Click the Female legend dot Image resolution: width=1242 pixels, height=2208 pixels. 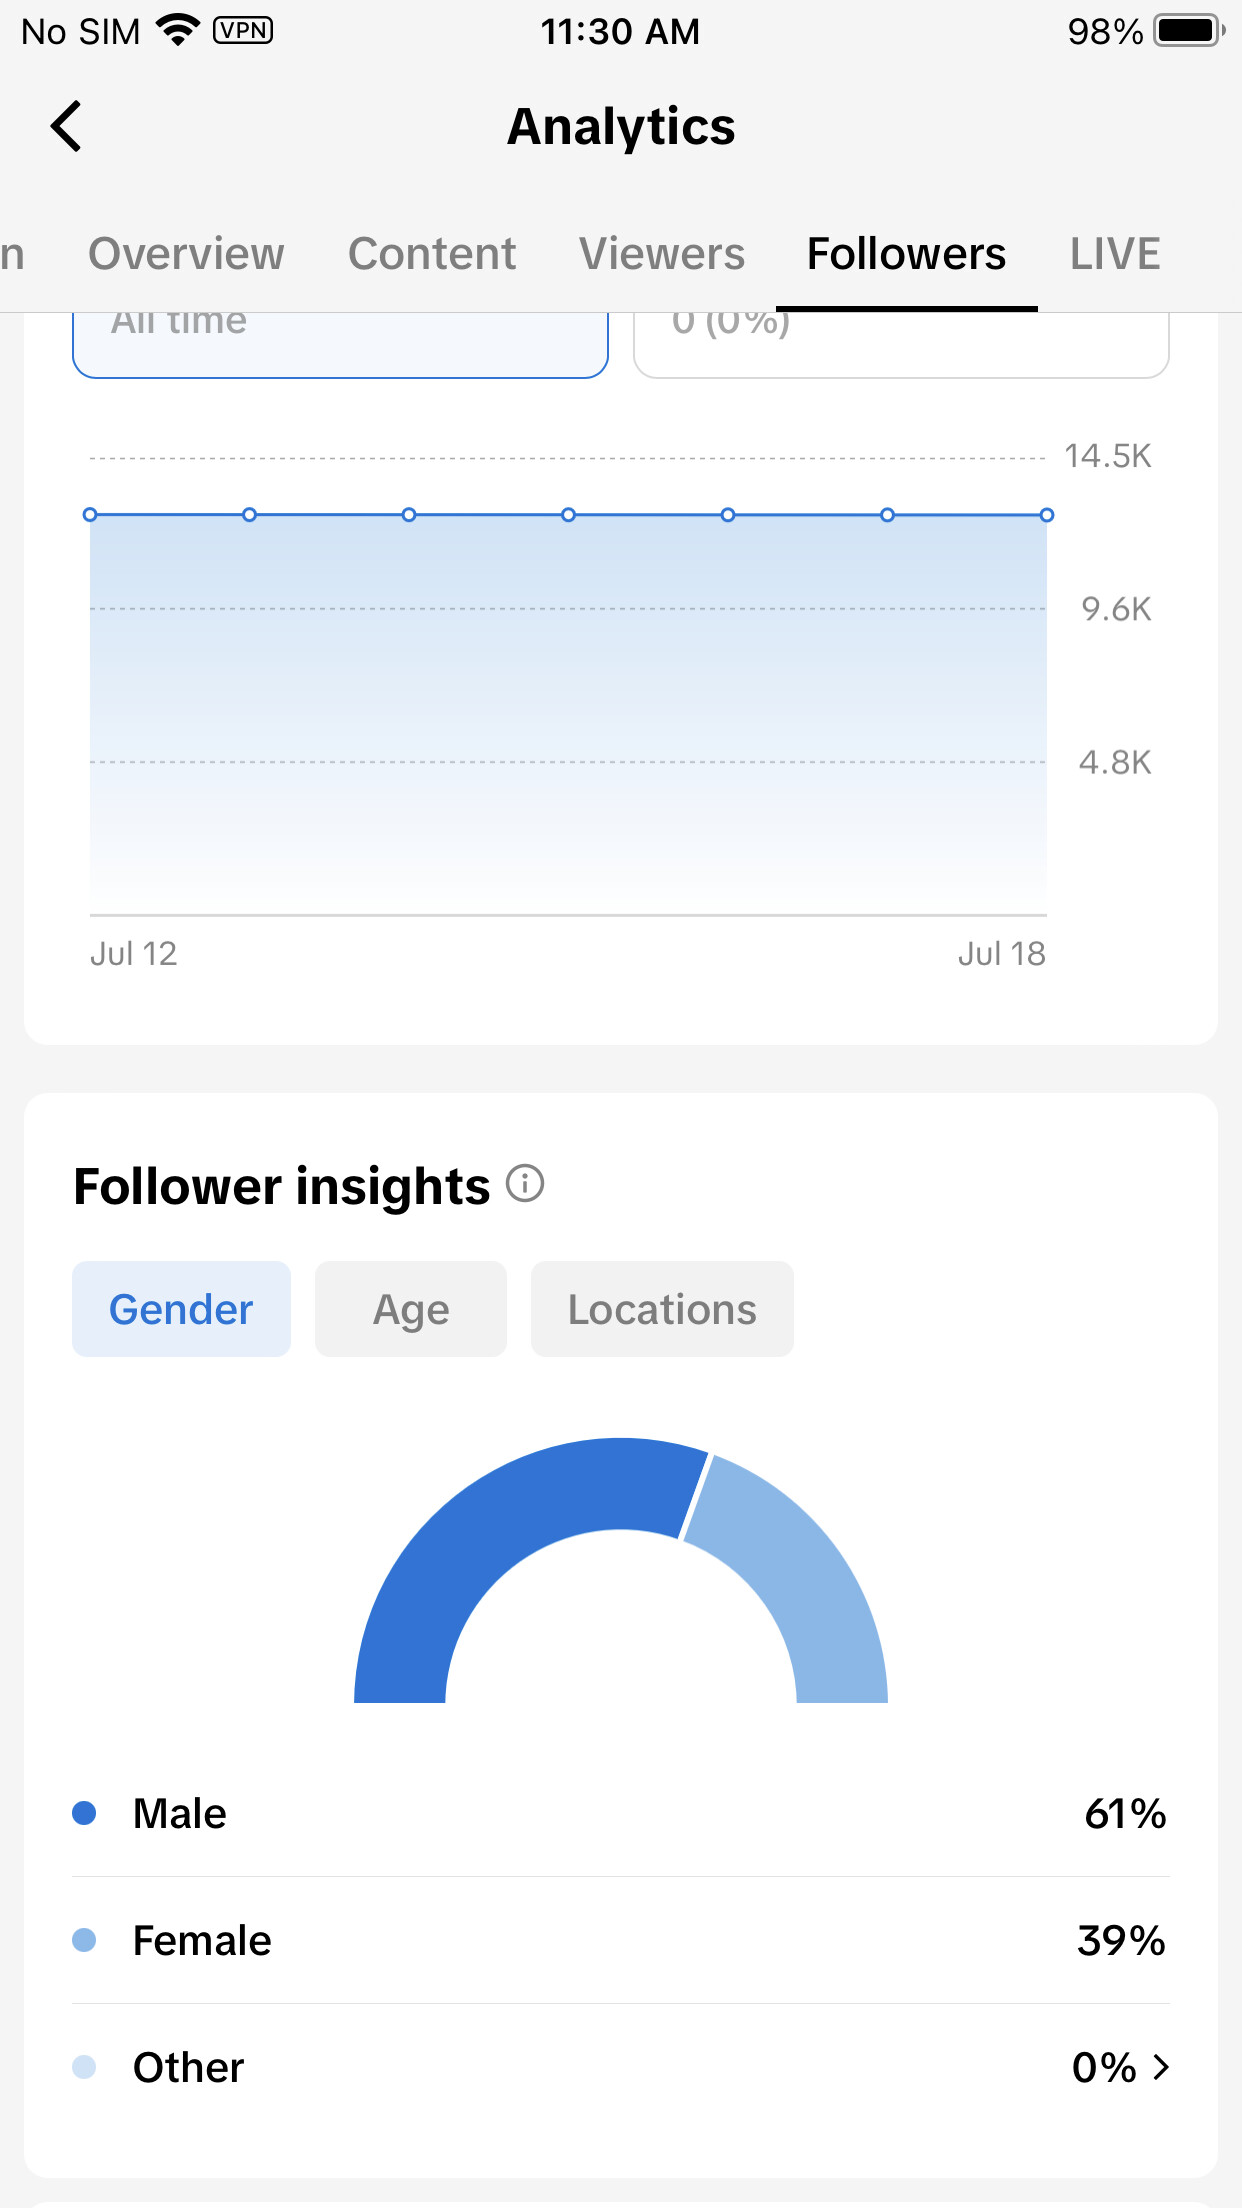[x=84, y=1940]
